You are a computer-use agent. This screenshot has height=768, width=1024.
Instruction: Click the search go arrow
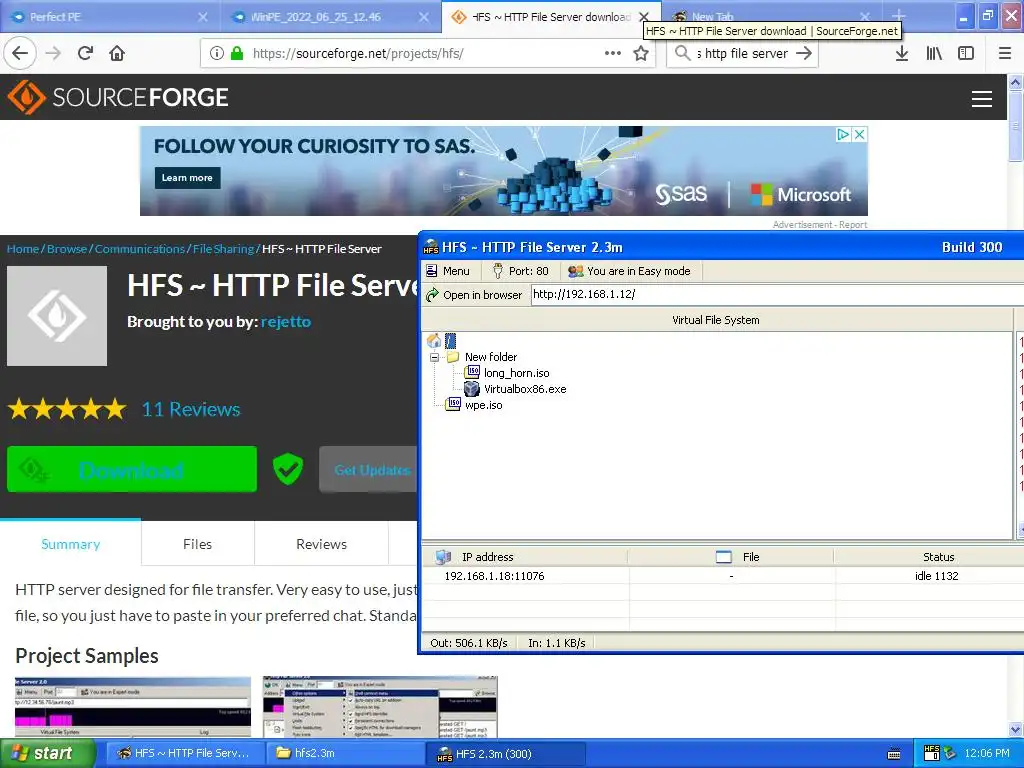(x=804, y=54)
